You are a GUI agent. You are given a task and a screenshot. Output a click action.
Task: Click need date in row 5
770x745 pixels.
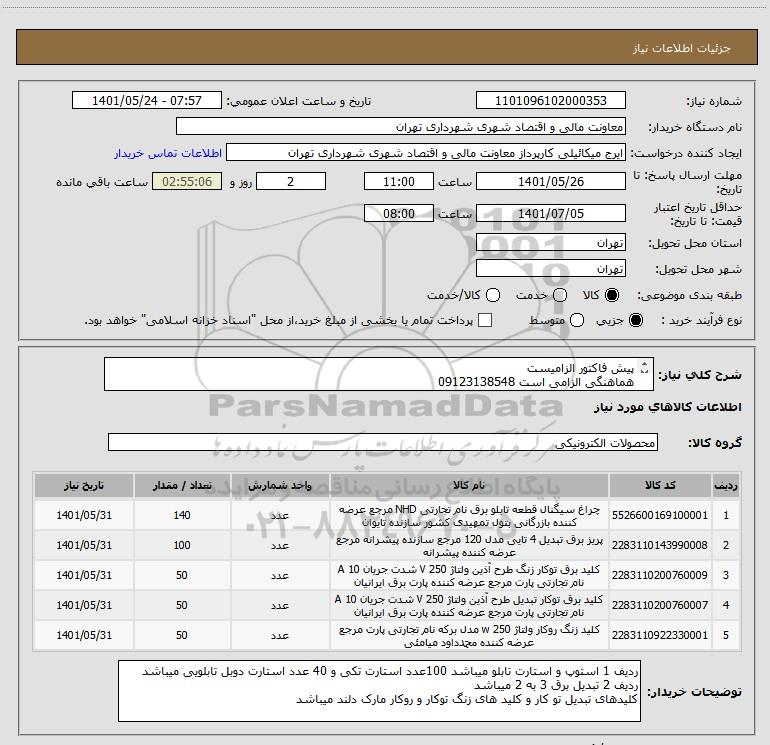[x=84, y=635]
